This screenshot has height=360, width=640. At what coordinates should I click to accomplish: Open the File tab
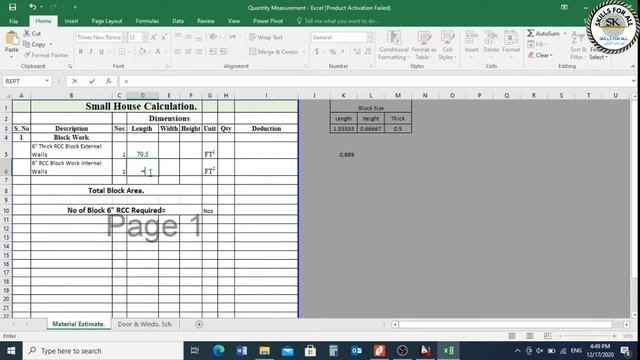(13, 21)
